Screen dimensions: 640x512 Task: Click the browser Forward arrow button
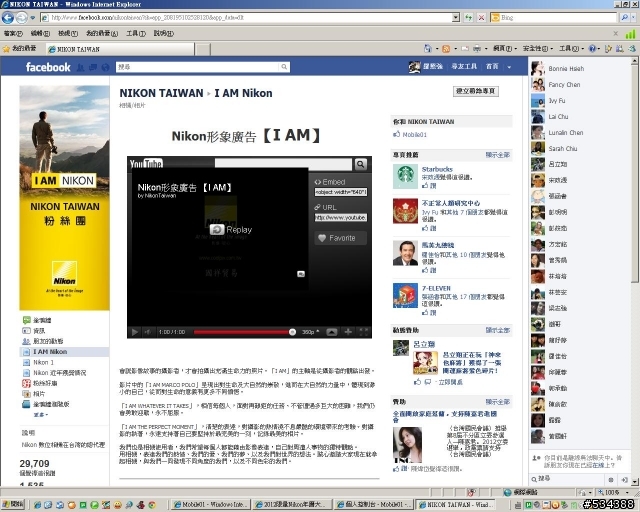(x=22, y=18)
